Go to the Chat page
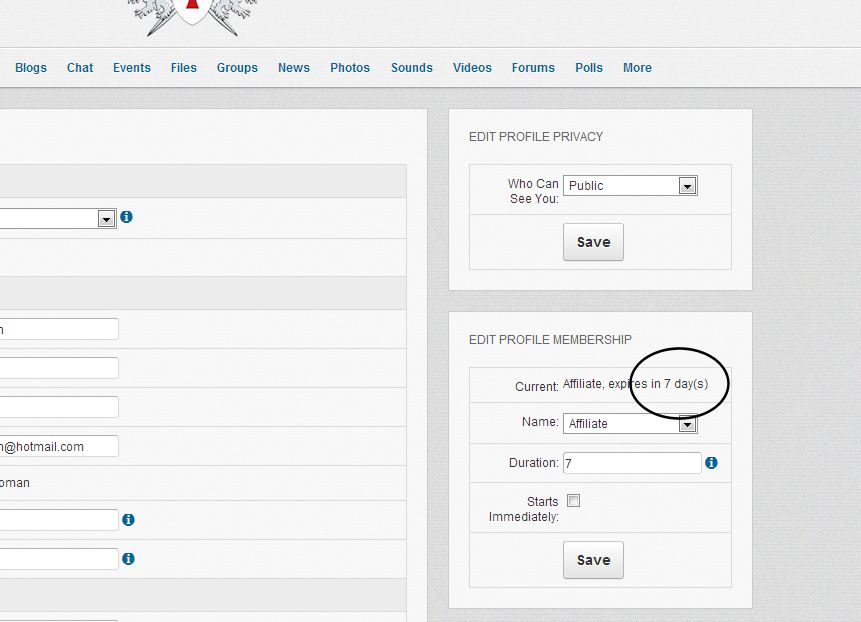This screenshot has width=861, height=622. click(x=80, y=68)
